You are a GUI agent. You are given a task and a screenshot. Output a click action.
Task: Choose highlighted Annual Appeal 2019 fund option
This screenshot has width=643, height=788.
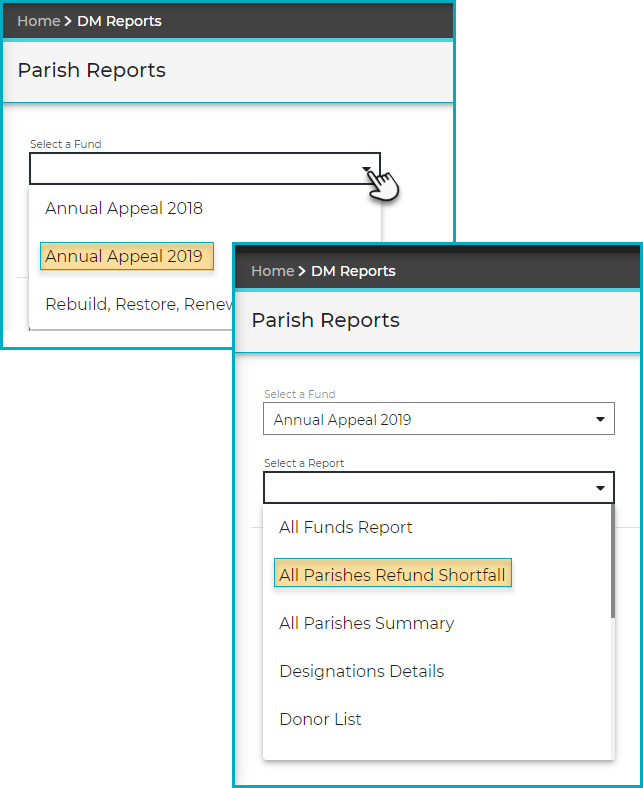[x=127, y=256]
